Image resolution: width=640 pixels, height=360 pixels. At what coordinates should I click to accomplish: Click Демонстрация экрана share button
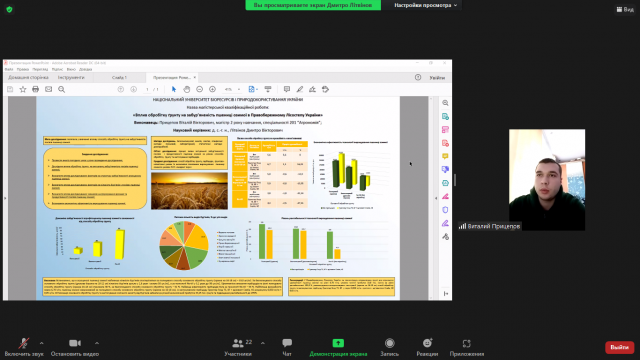pos(338,347)
